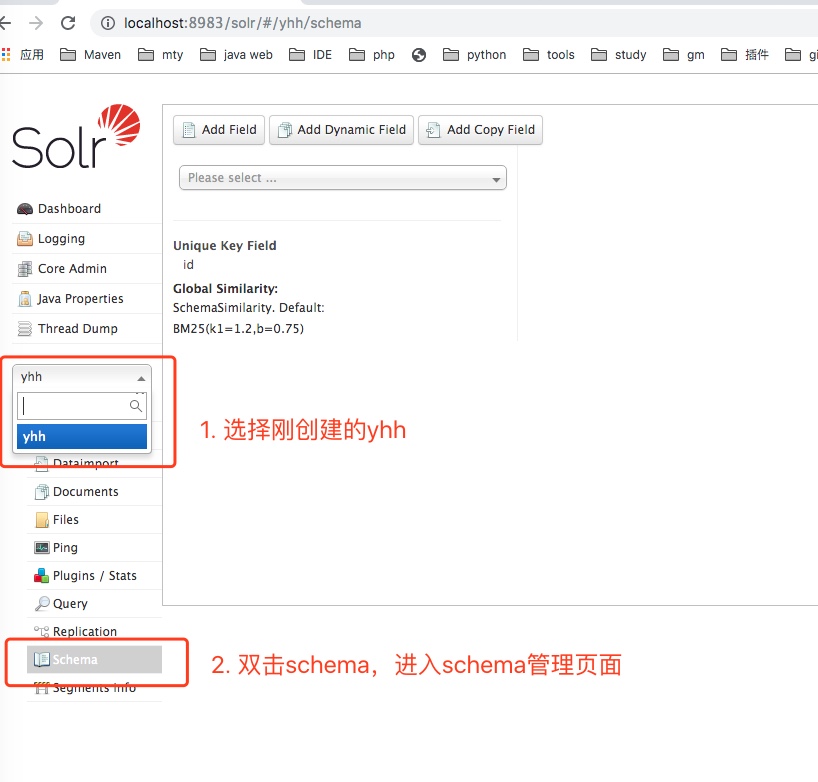
Task: Open the 'Please select ...' field dropdown
Action: click(342, 177)
